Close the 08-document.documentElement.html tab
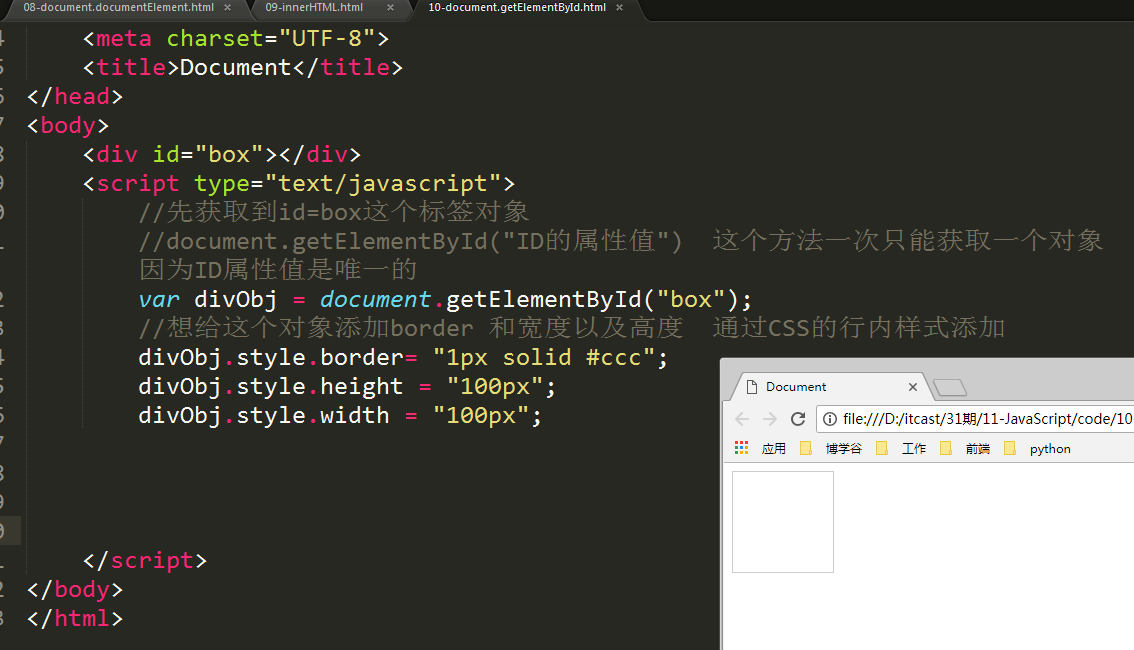 pyautogui.click(x=227, y=8)
